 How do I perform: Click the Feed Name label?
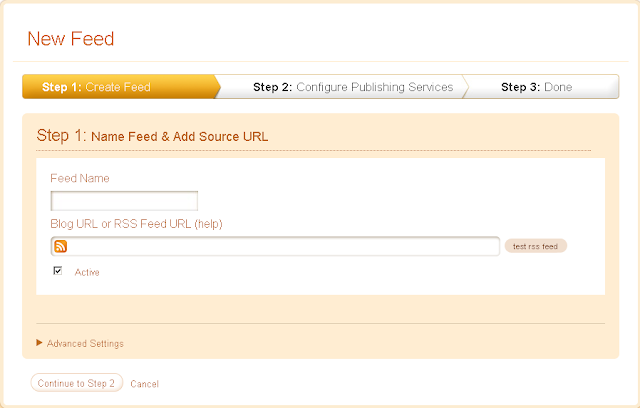[x=80, y=178]
